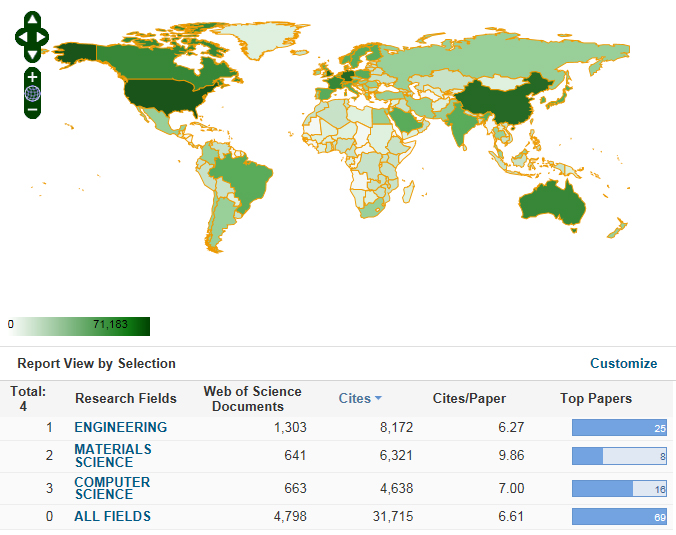The width and height of the screenshot is (676, 535).
Task: Pan the map down with the arrow
Action: [32, 52]
